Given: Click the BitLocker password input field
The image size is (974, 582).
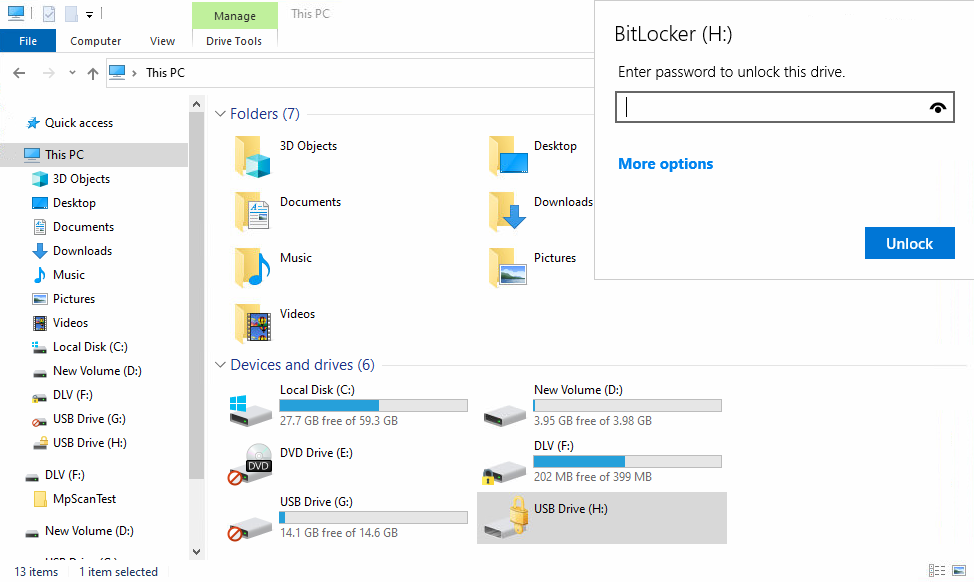Looking at the screenshot, I should pyautogui.click(x=785, y=107).
